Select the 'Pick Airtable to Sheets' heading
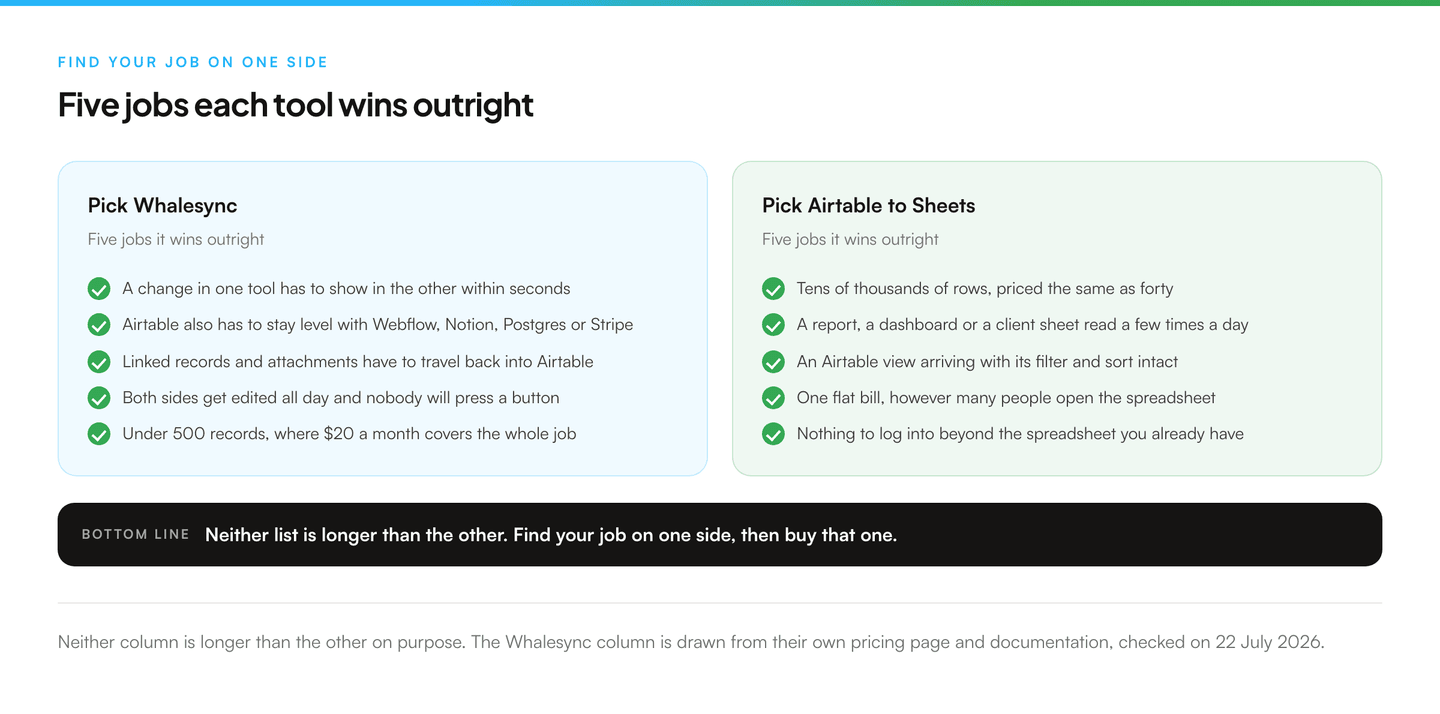1440x714 pixels. pos(868,206)
